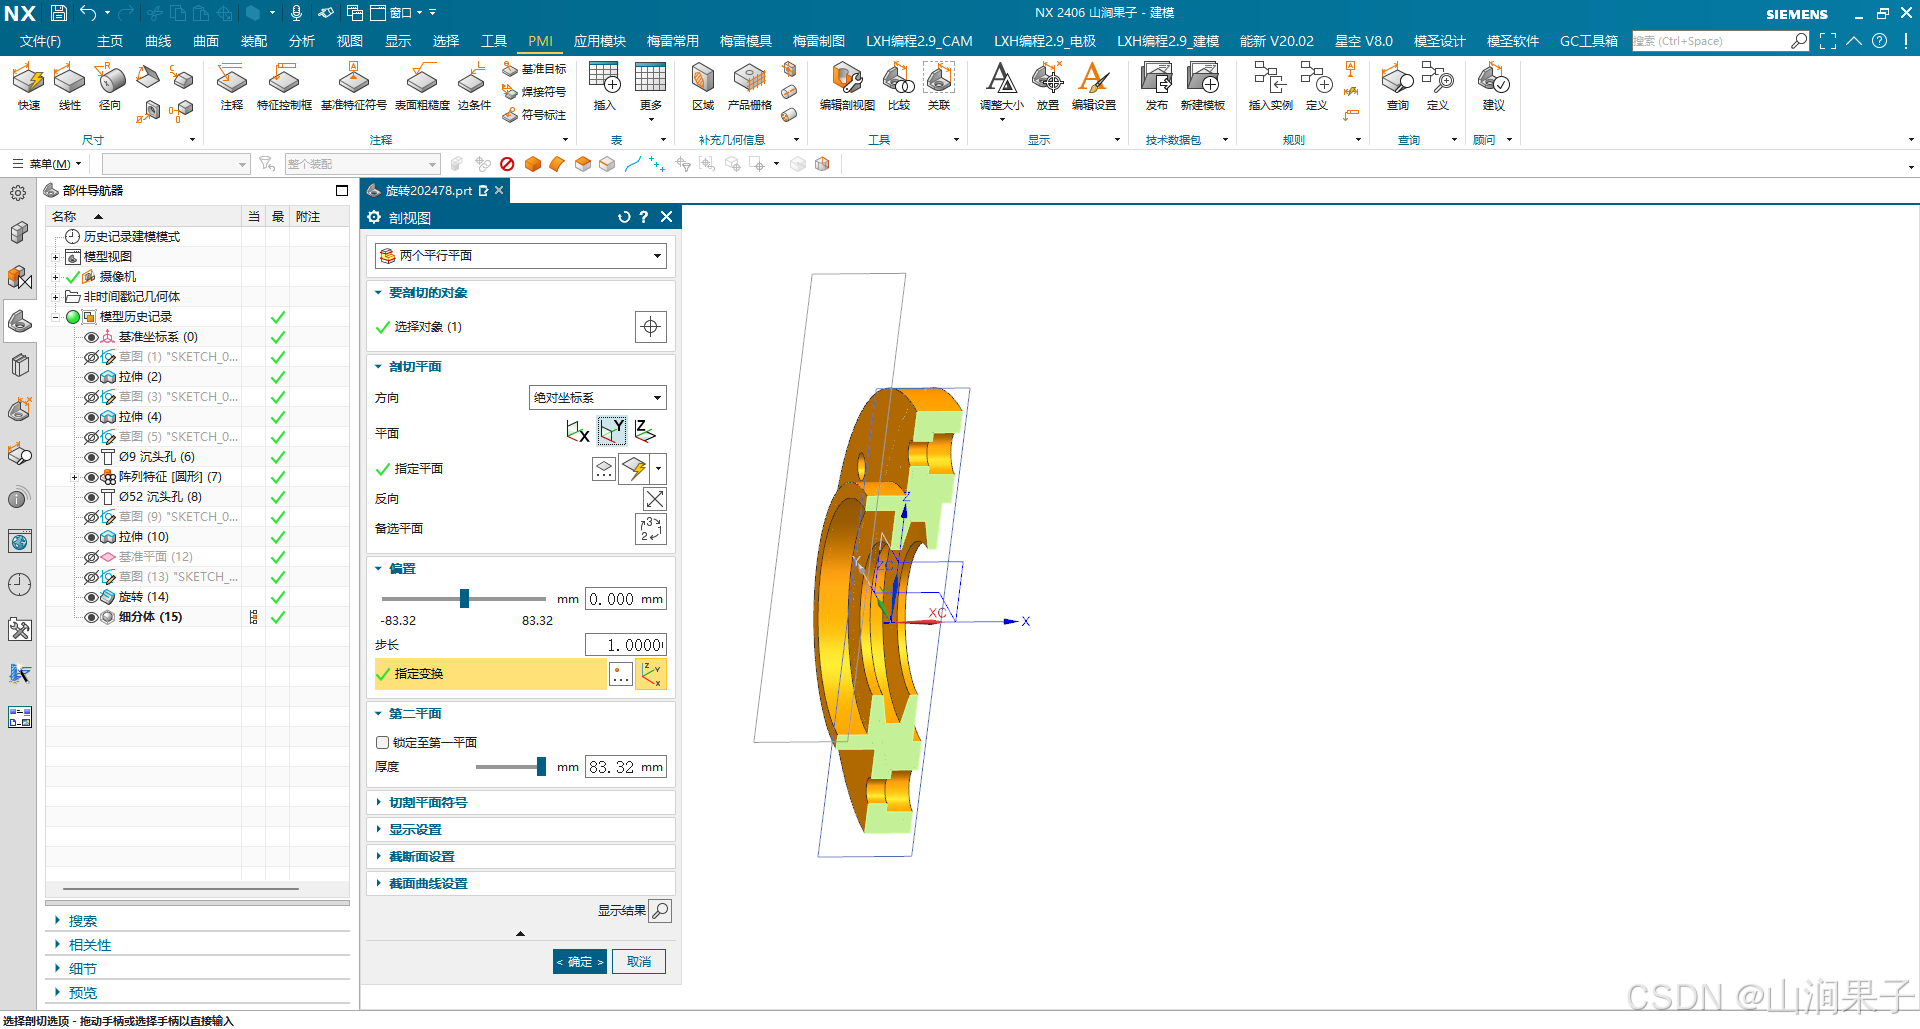Select the 径向 radial dimension tool
1920x1029 pixels.
click(x=110, y=86)
